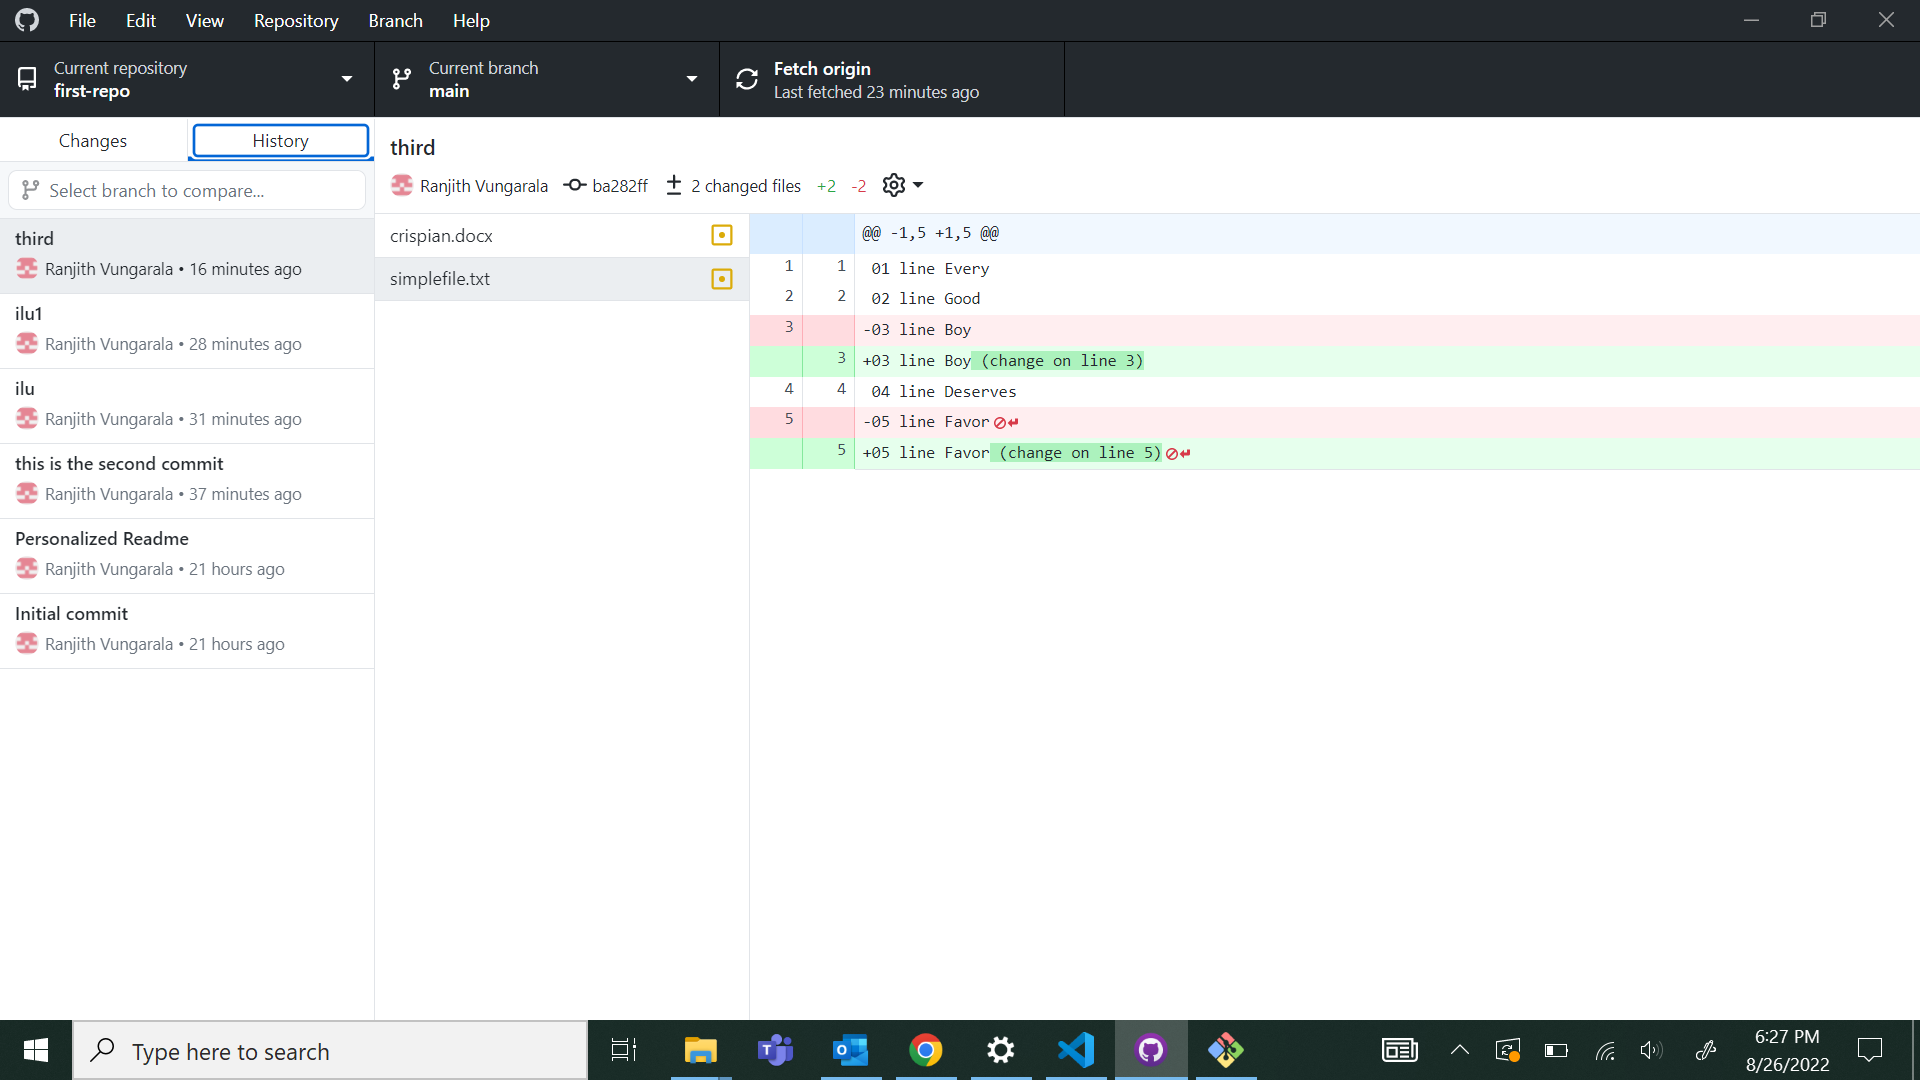Click the +2 additions count
Viewport: 1920px width, 1080px height.
826,186
